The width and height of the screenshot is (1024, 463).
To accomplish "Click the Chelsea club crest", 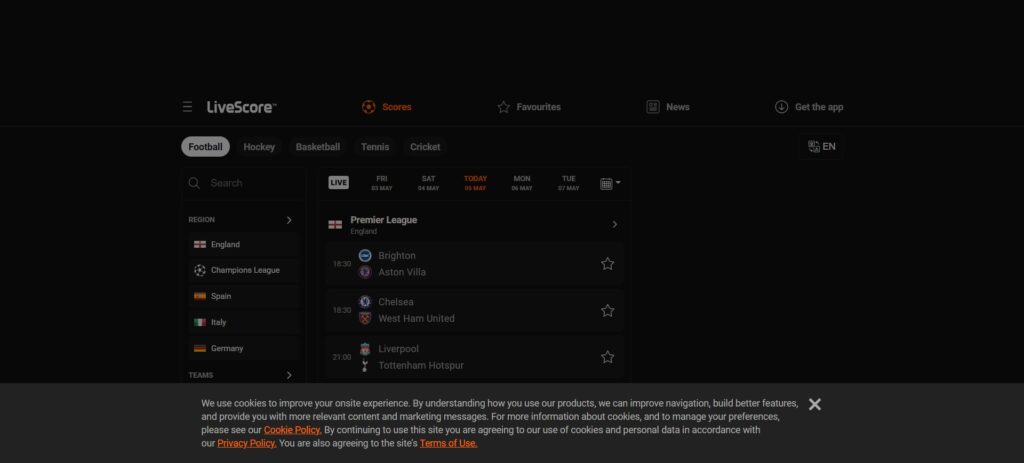I will pyautogui.click(x=365, y=302).
